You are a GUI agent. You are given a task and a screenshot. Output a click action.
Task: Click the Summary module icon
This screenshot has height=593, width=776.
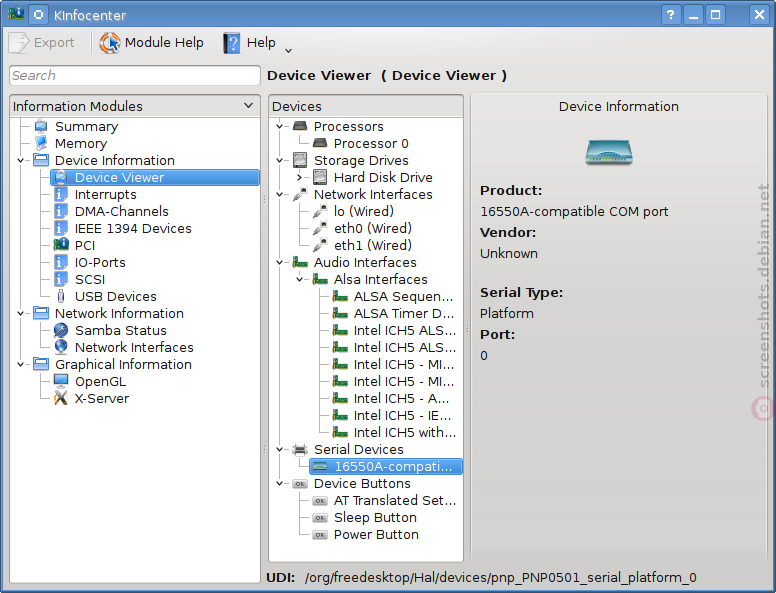pyautogui.click(x=41, y=126)
